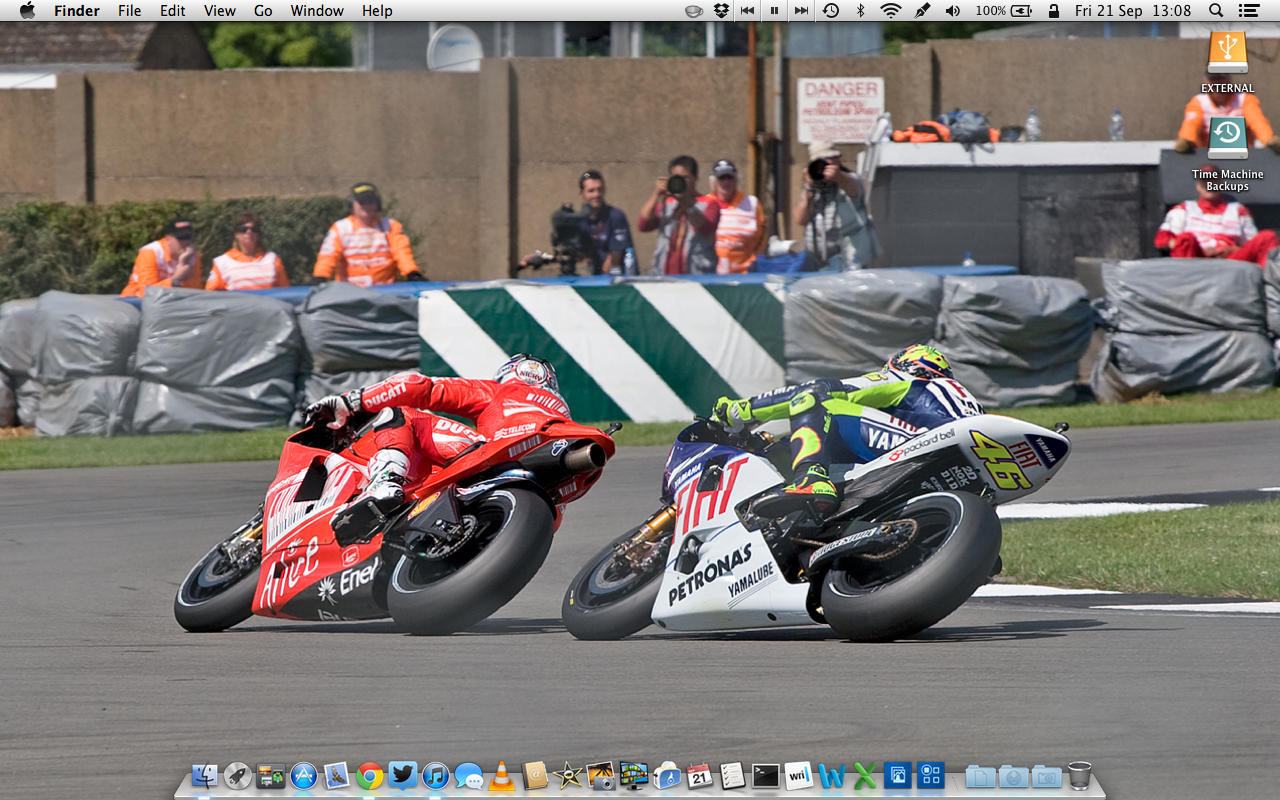The height and width of the screenshot is (800, 1280).
Task: Open the blue W app in Dock
Action: click(832, 775)
